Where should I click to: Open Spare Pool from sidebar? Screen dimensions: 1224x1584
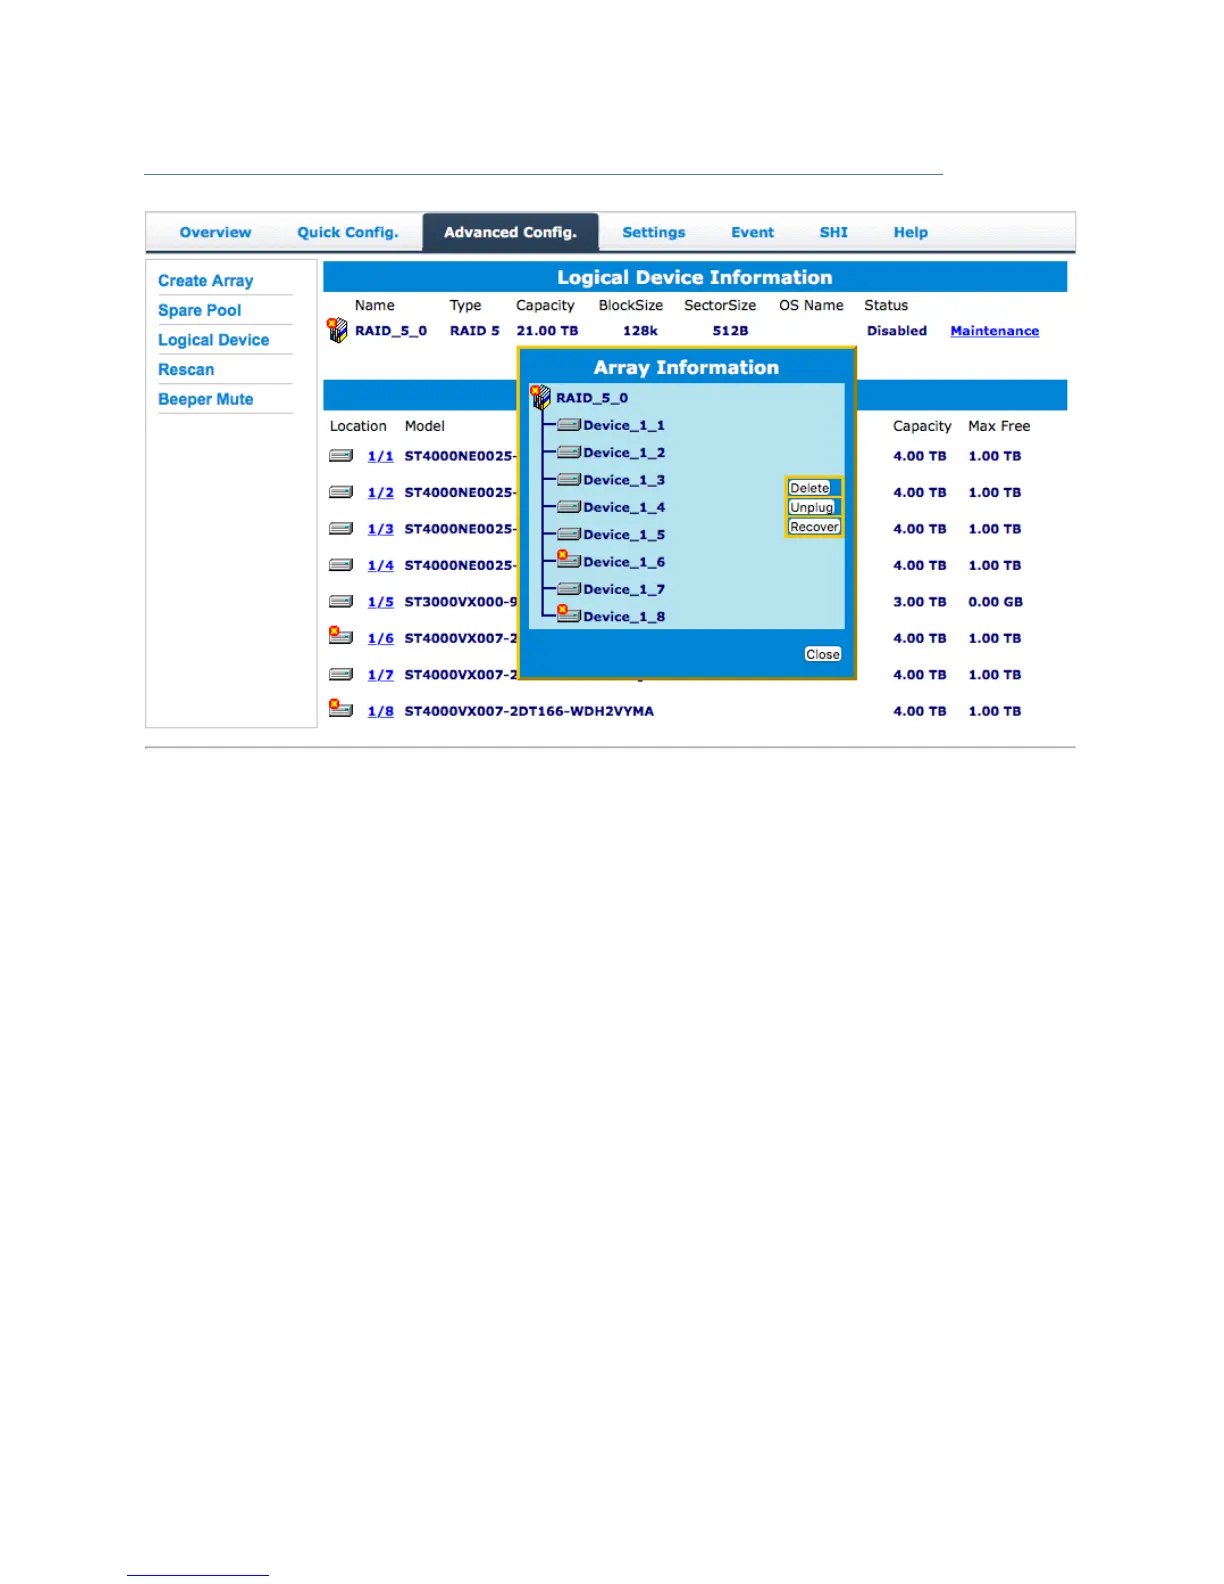point(200,310)
